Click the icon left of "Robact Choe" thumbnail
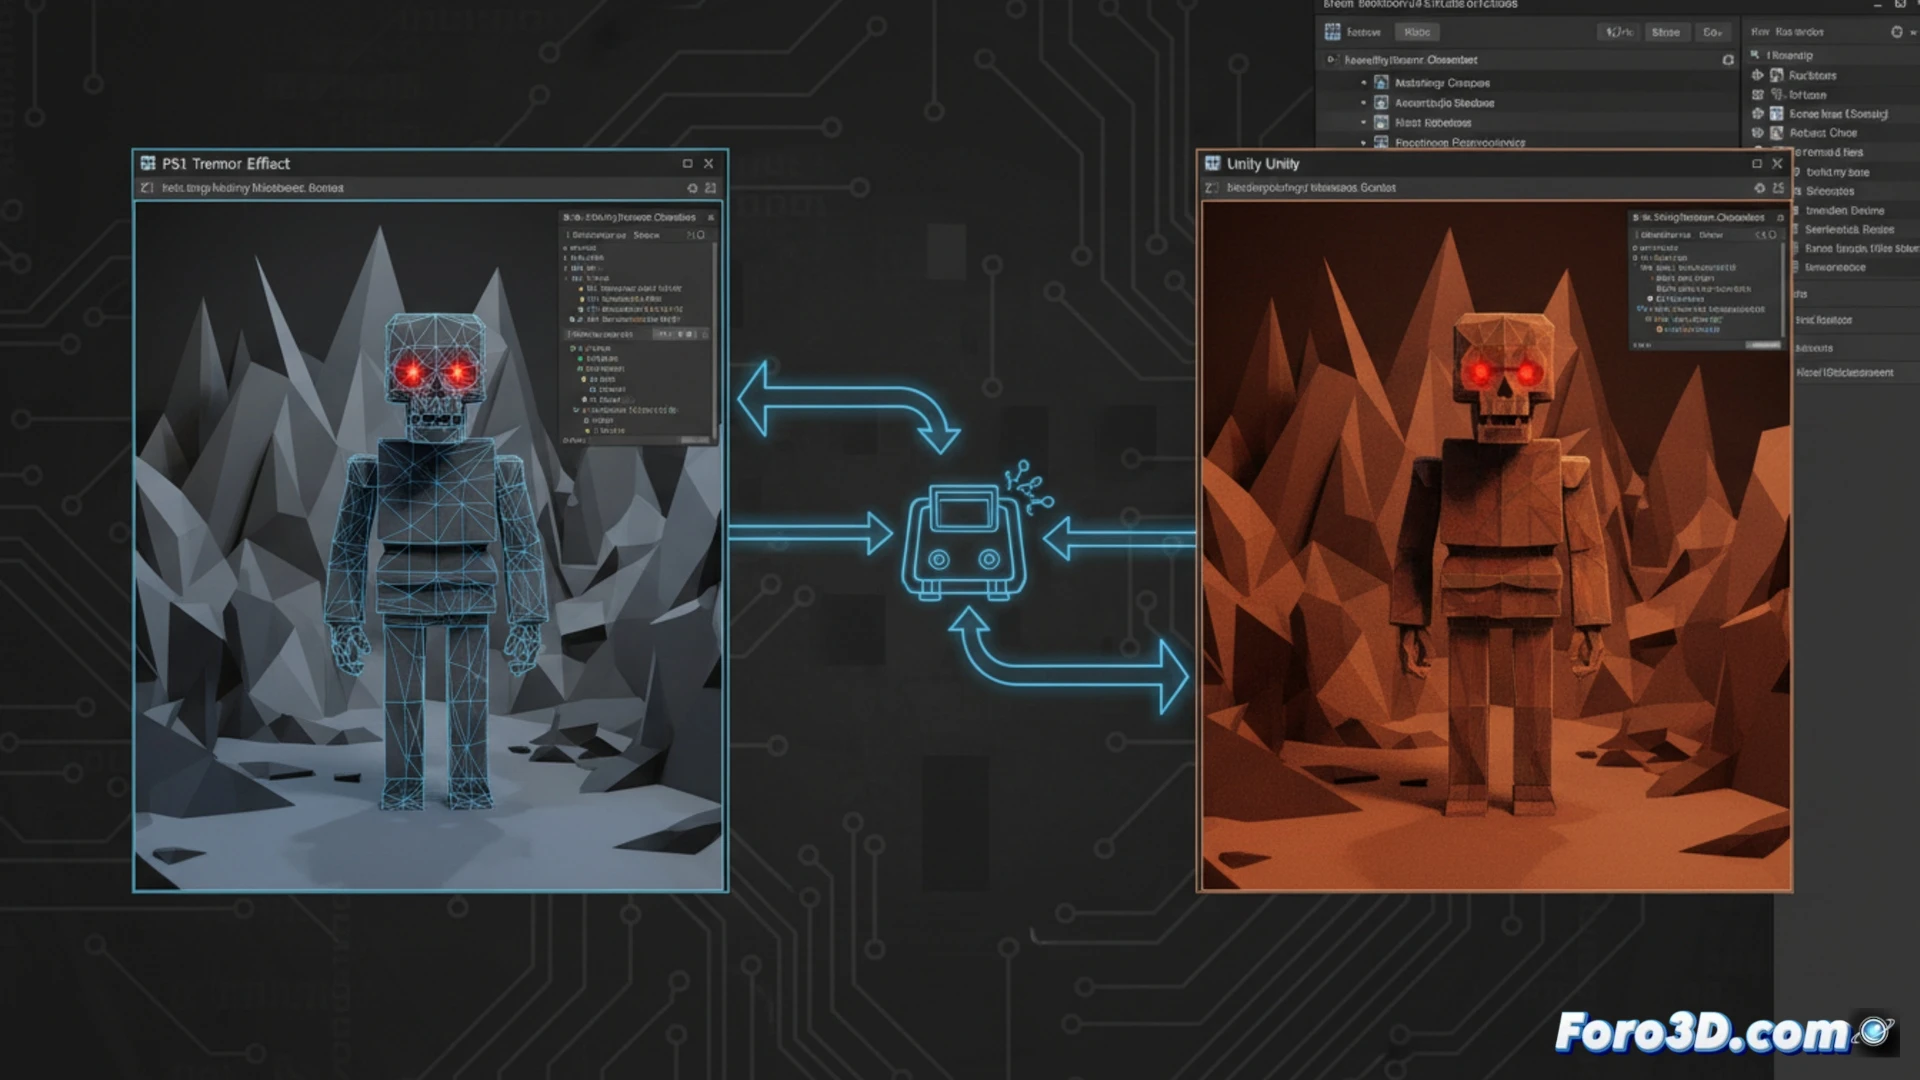Screen dimensions: 1920x1080 (1758, 133)
